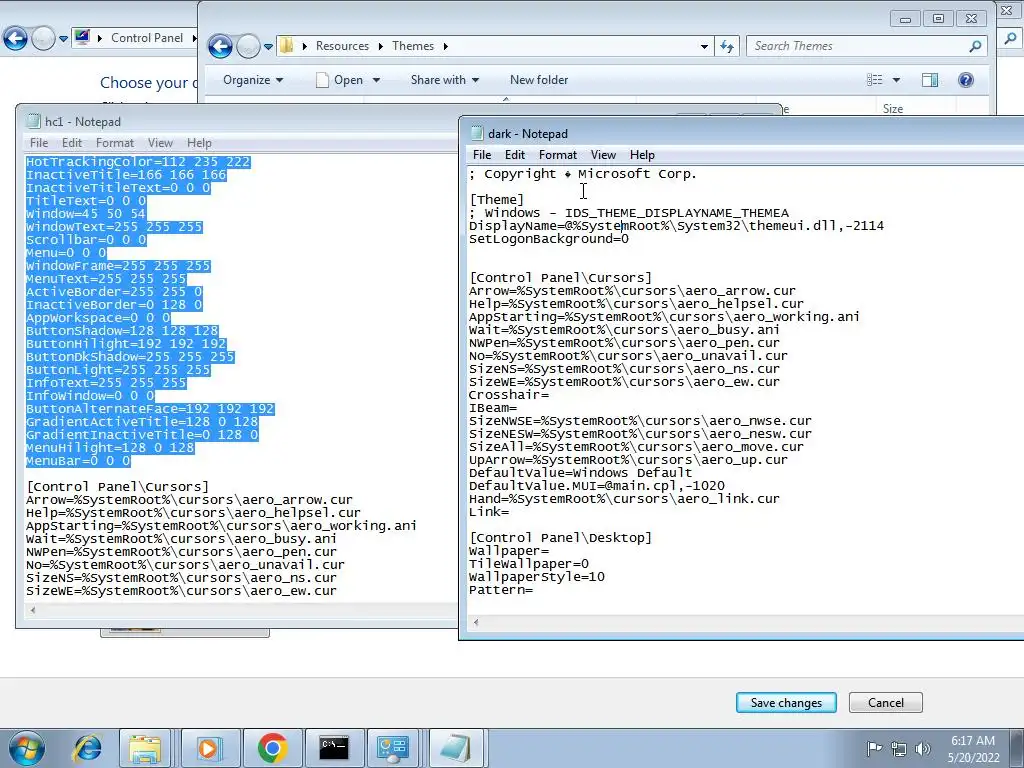Image resolution: width=1024 pixels, height=768 pixels.
Task: Click '[Theme]' section line in dark Notepad
Action: [496, 200]
